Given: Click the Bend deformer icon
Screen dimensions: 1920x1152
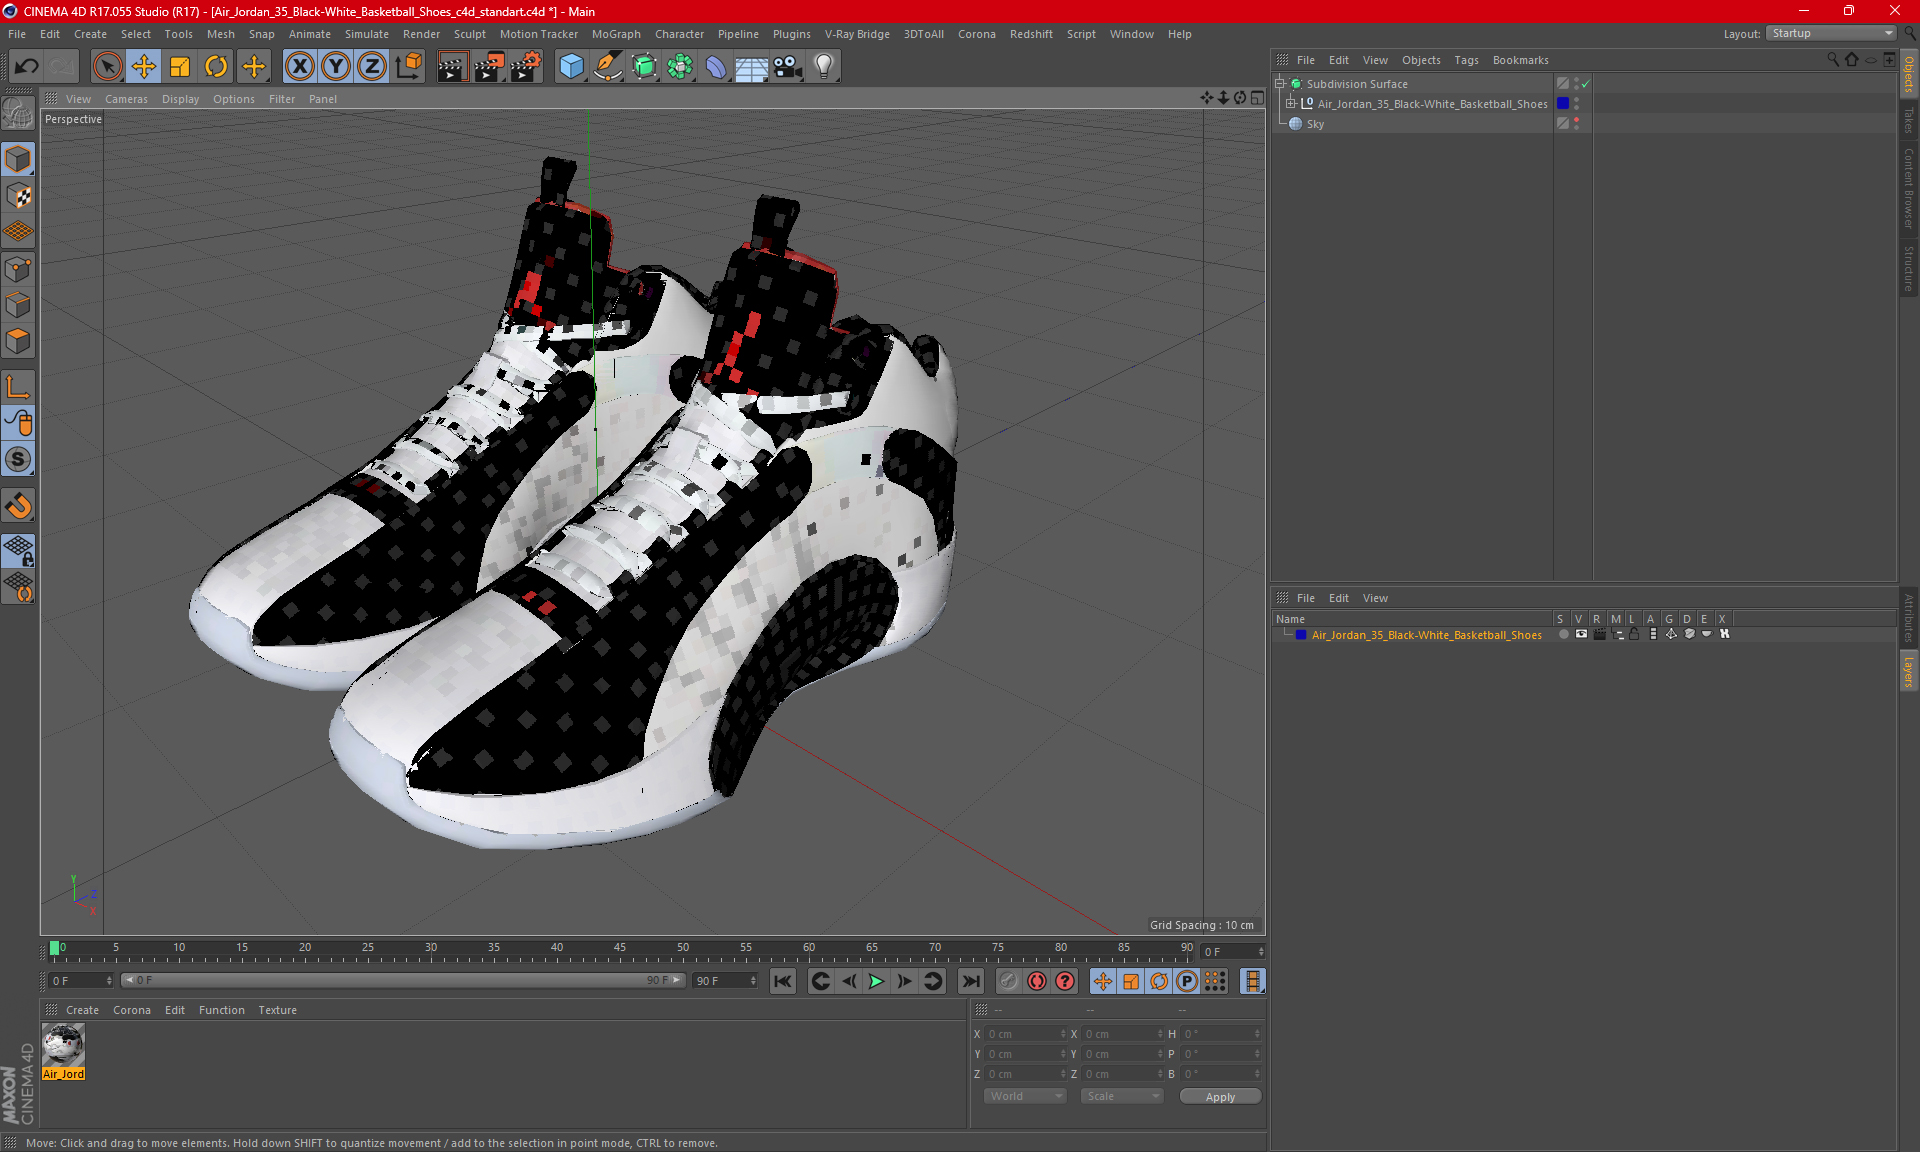Looking at the screenshot, I should tap(716, 67).
